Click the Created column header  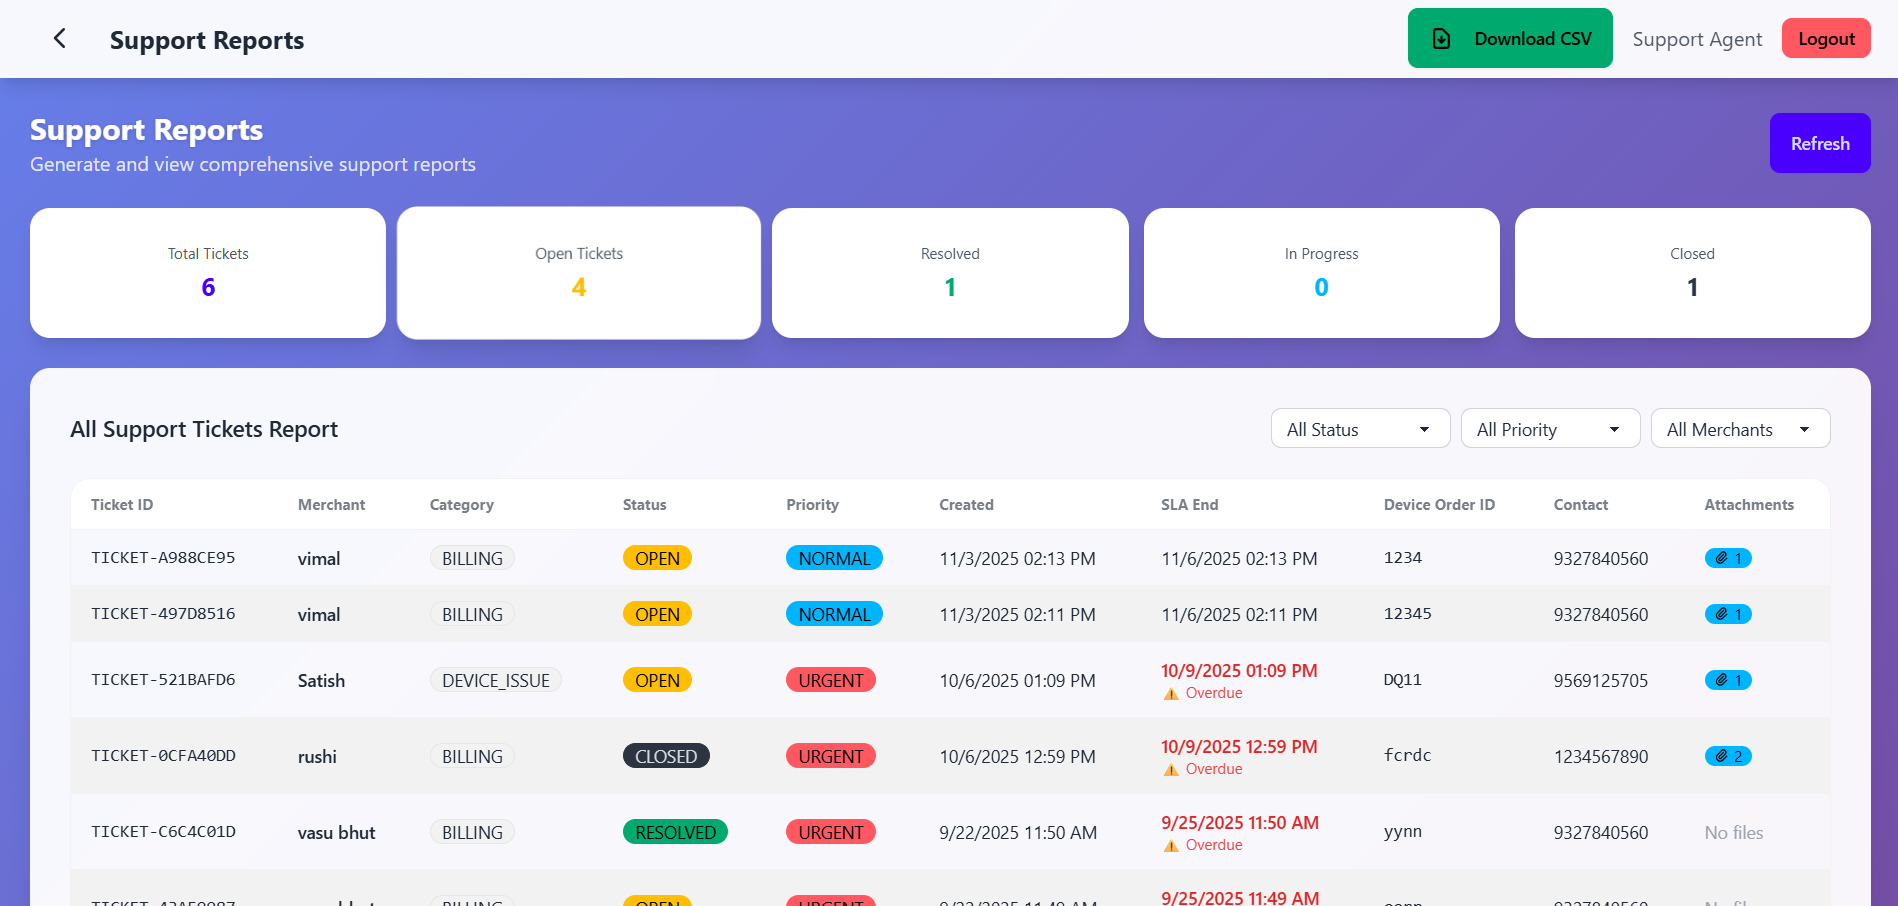[x=966, y=505]
